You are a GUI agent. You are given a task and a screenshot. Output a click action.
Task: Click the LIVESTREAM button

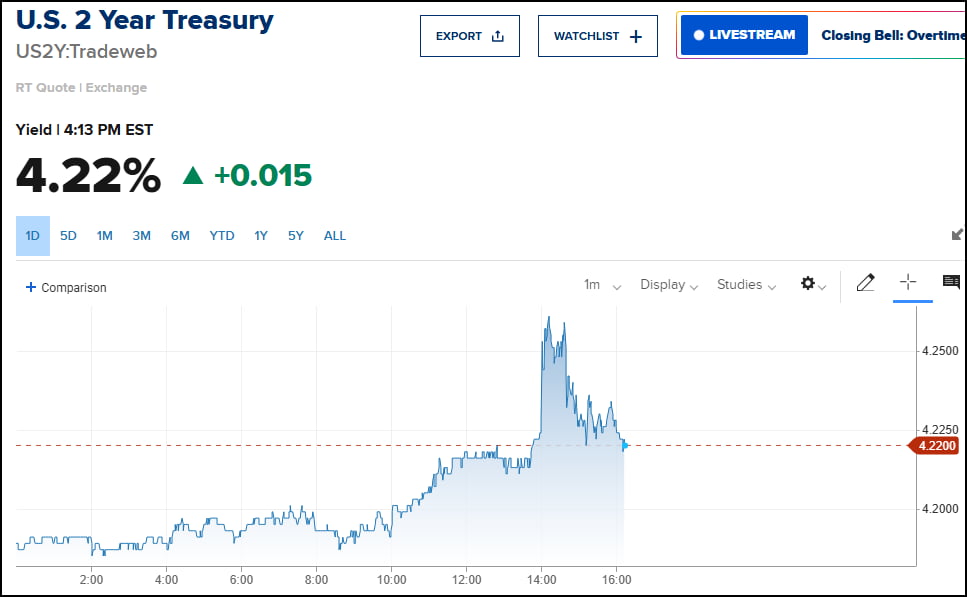[x=744, y=35]
